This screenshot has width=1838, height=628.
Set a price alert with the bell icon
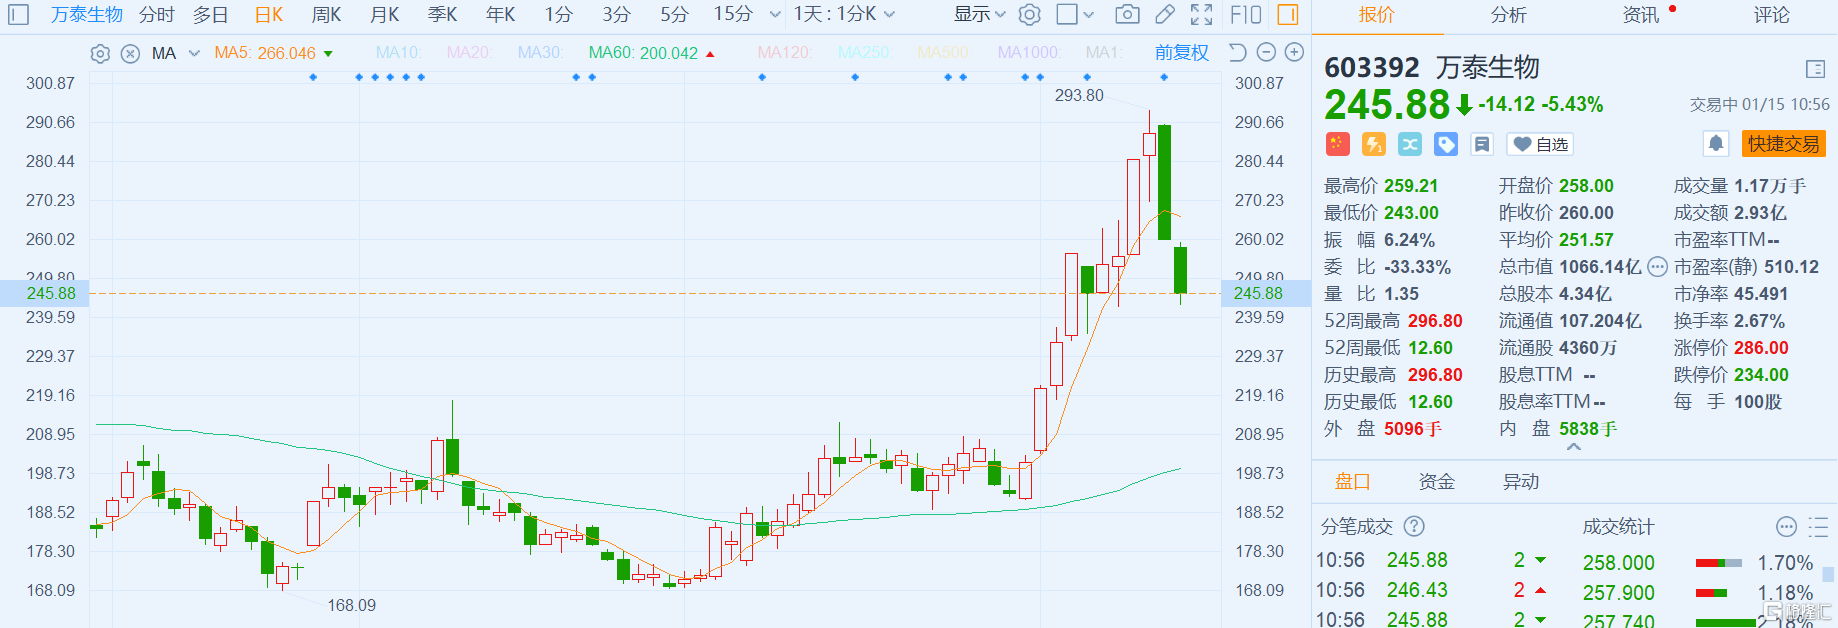click(x=1716, y=144)
